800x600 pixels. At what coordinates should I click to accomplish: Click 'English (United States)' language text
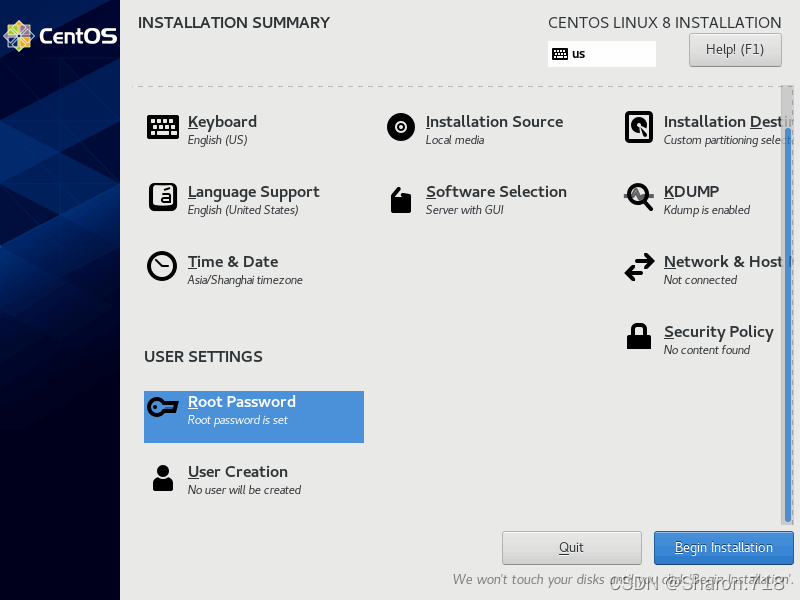point(243,210)
